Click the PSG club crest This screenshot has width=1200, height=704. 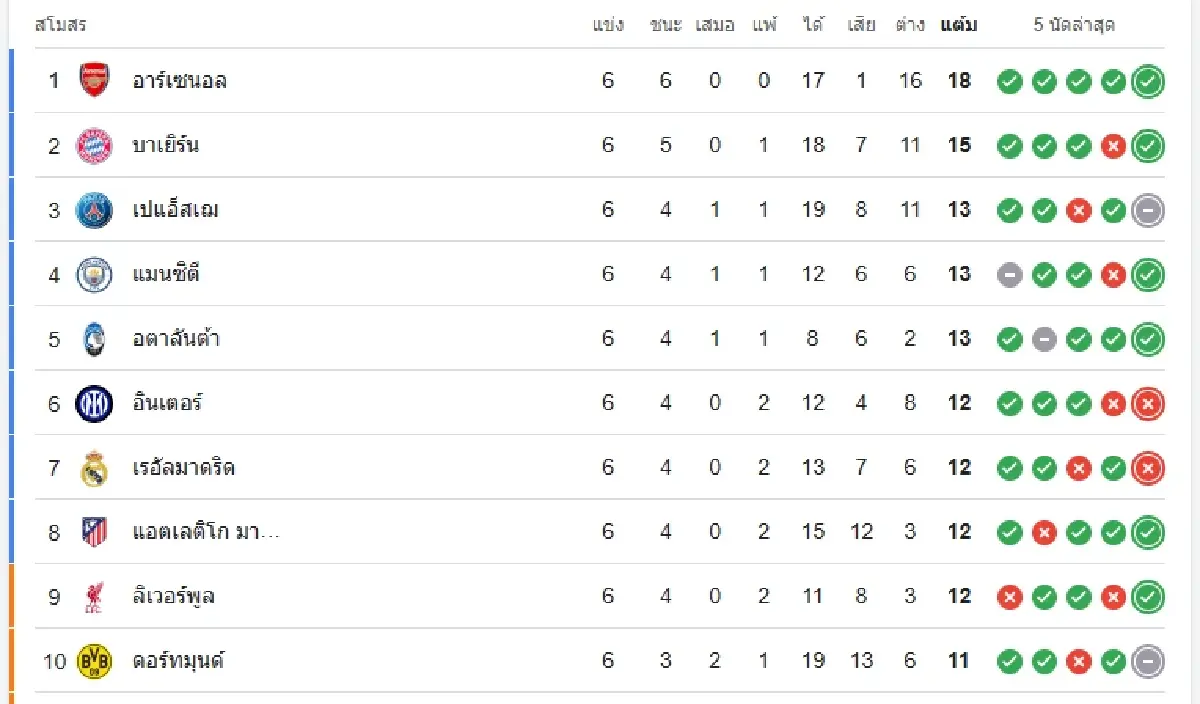pyautogui.click(x=94, y=210)
